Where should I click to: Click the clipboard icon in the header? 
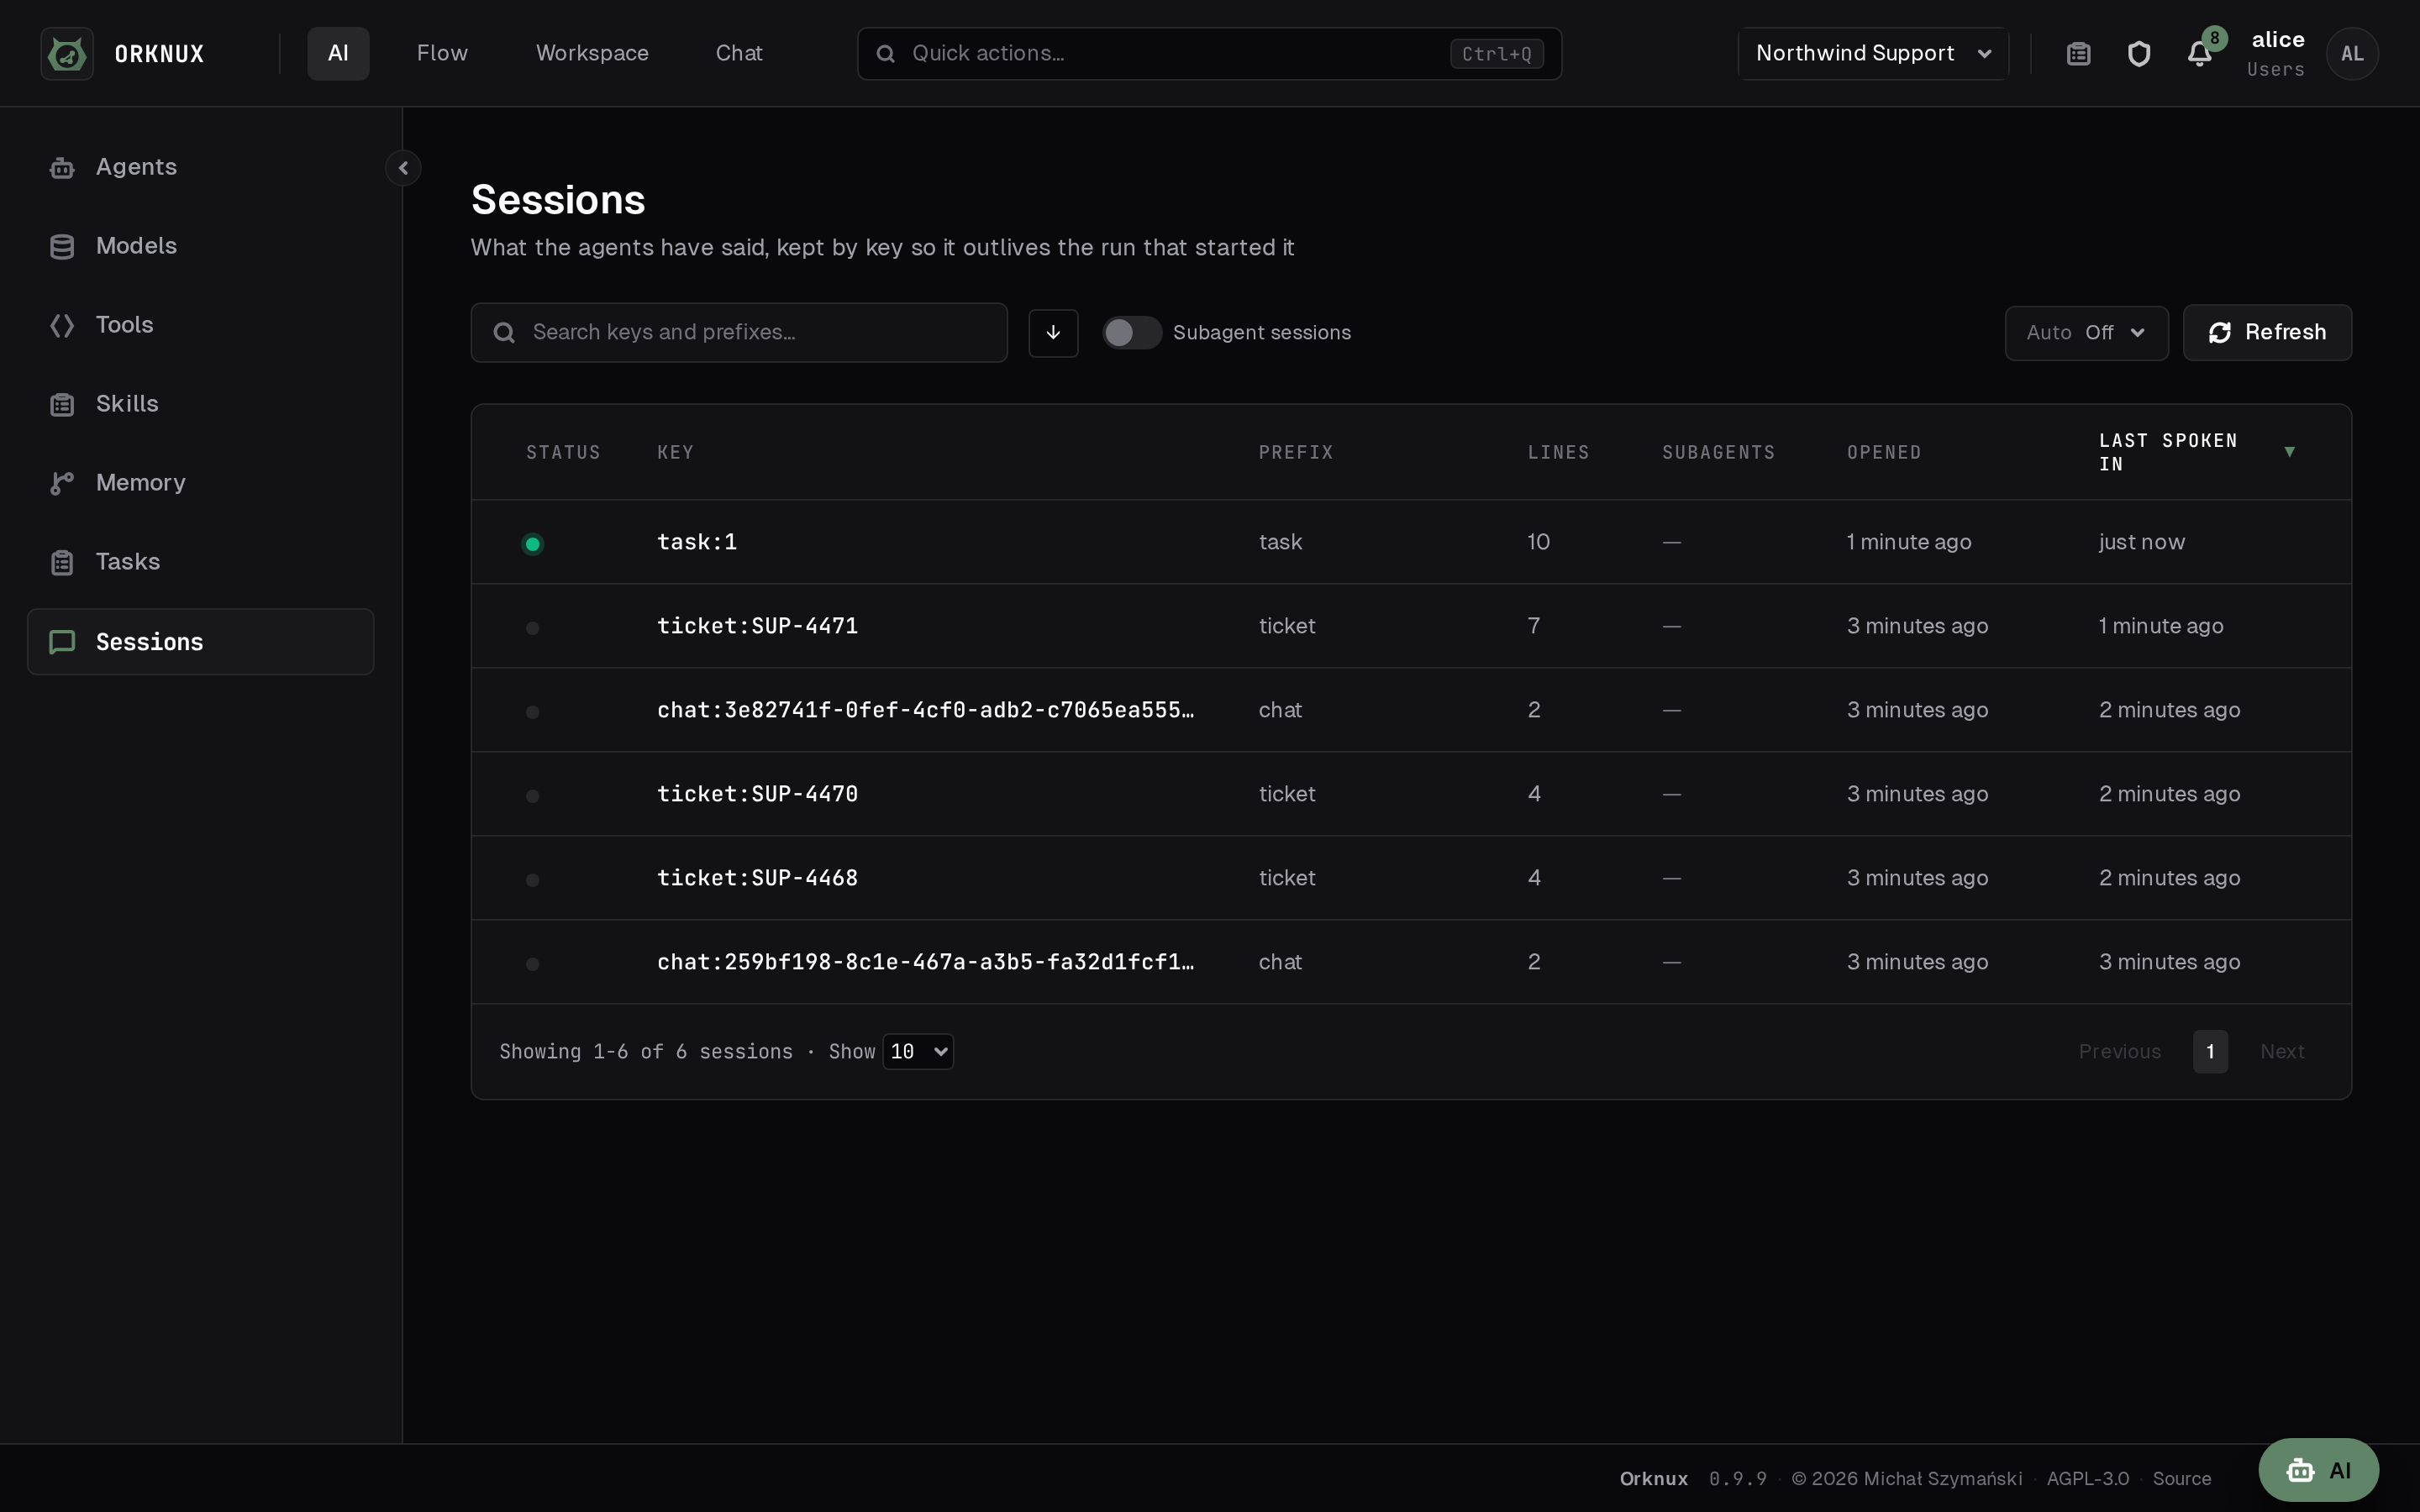[2079, 54]
